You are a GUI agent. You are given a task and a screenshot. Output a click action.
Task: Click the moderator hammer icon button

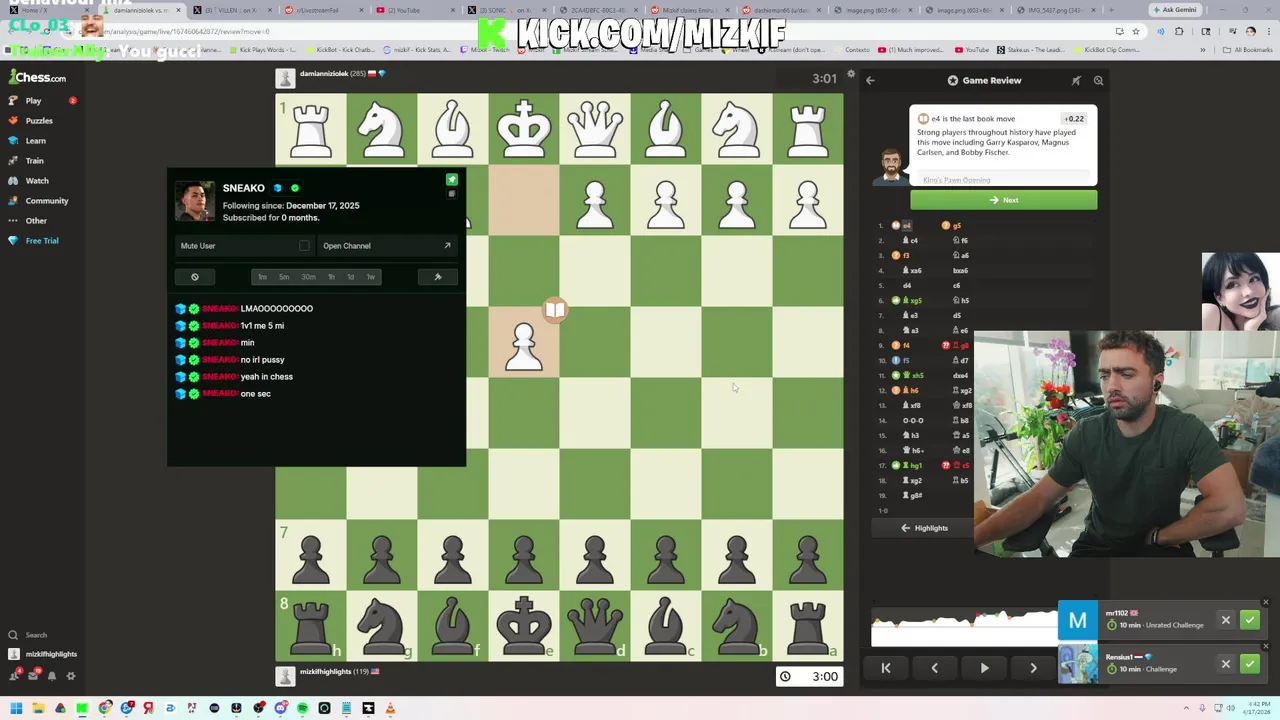(x=437, y=277)
